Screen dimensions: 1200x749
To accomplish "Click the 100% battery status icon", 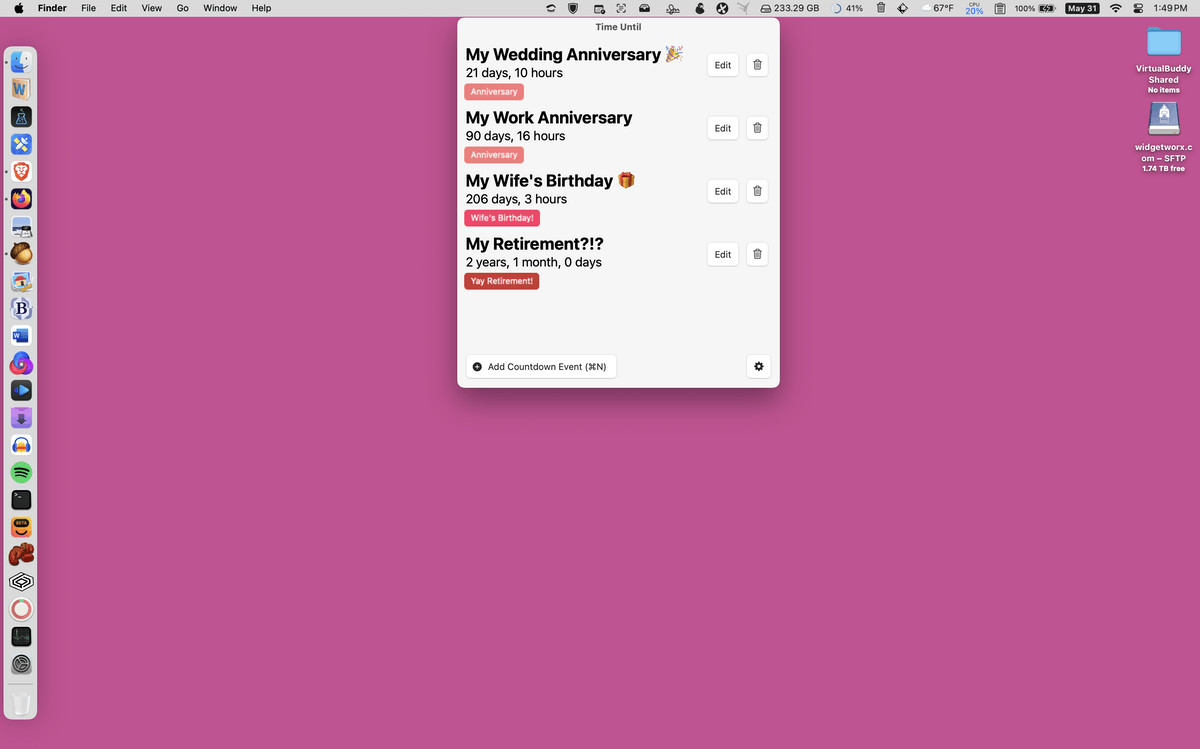I will pos(1035,8).
